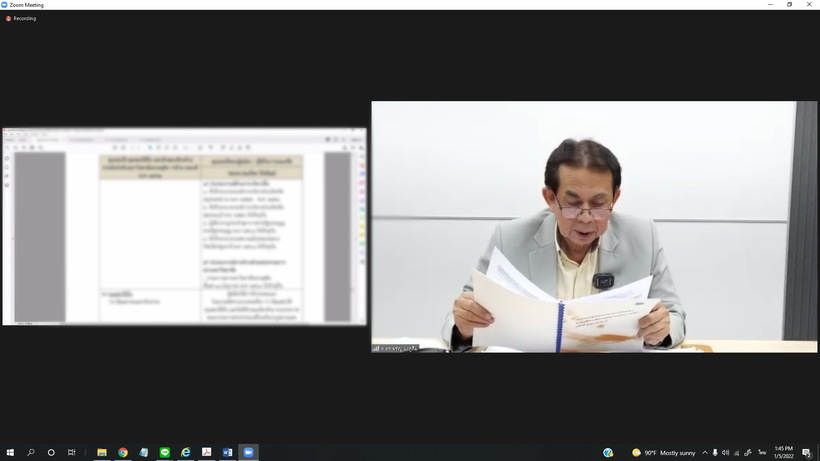Click the active Zoom taskbar icon
This screenshot has width=820, height=461.
pos(249,452)
